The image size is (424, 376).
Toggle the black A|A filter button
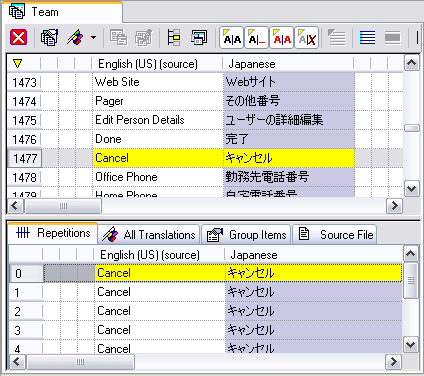[x=232, y=38]
